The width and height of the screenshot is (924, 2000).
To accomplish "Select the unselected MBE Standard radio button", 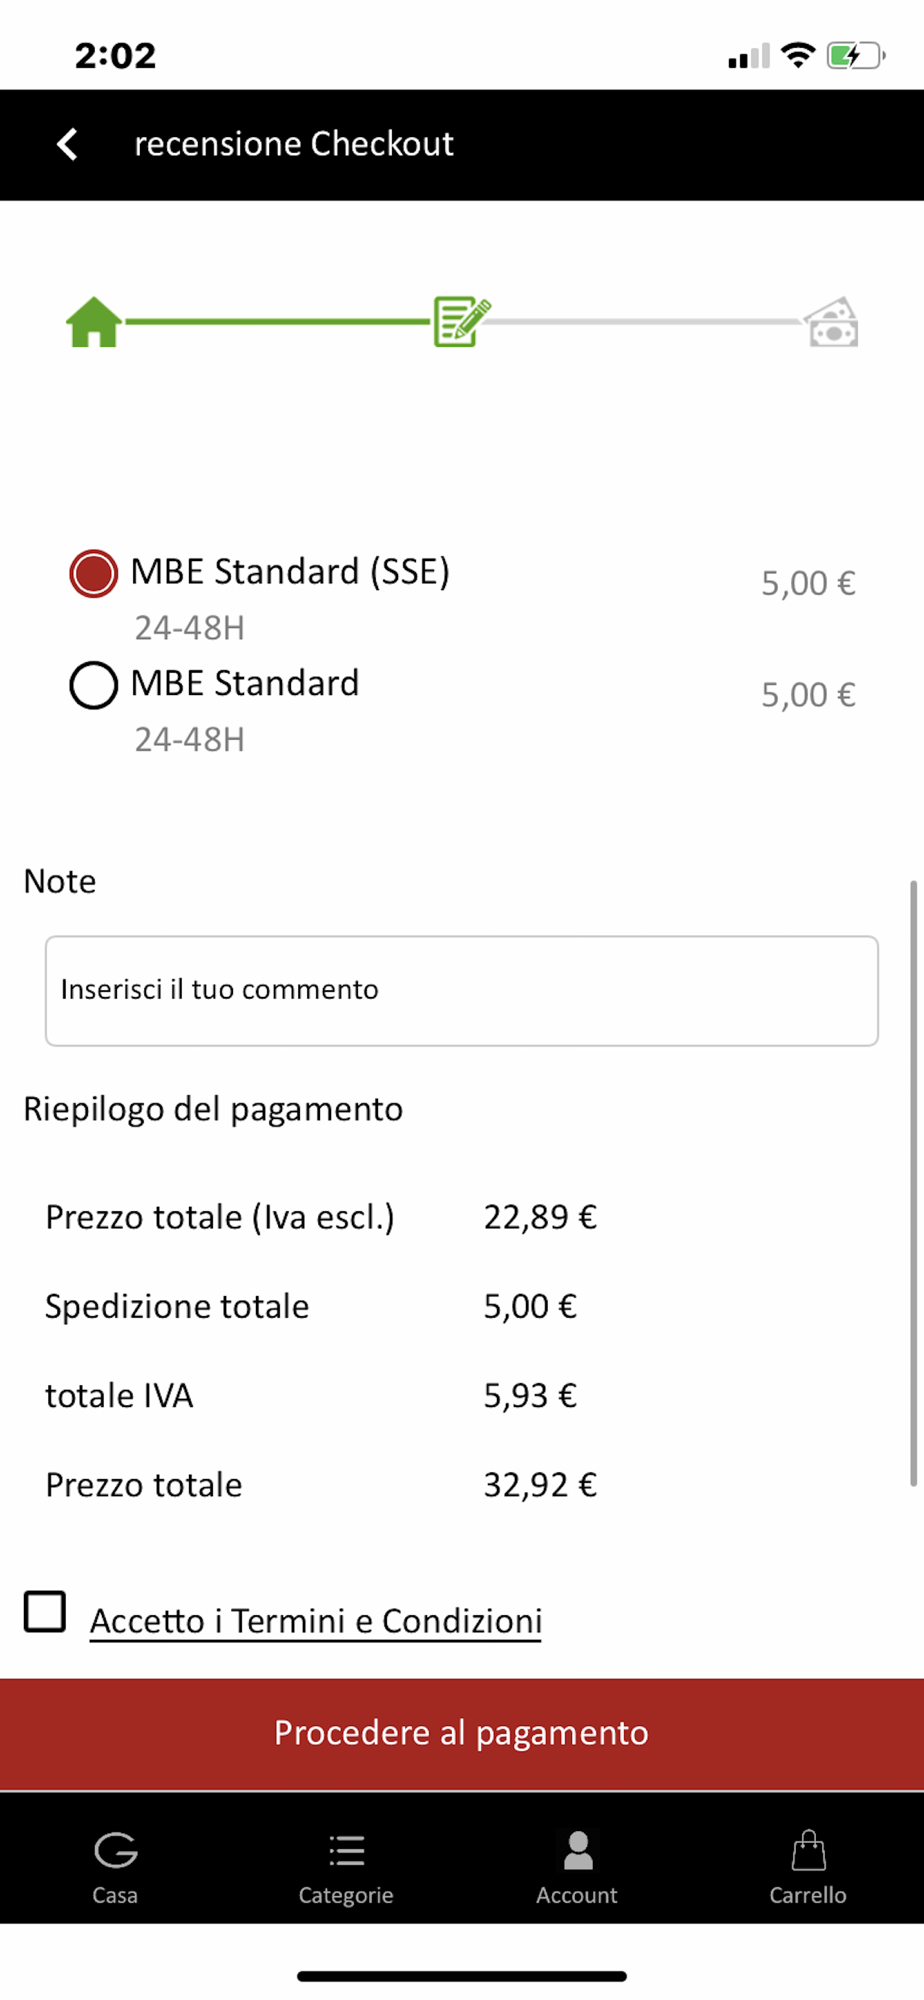I will click(93, 685).
